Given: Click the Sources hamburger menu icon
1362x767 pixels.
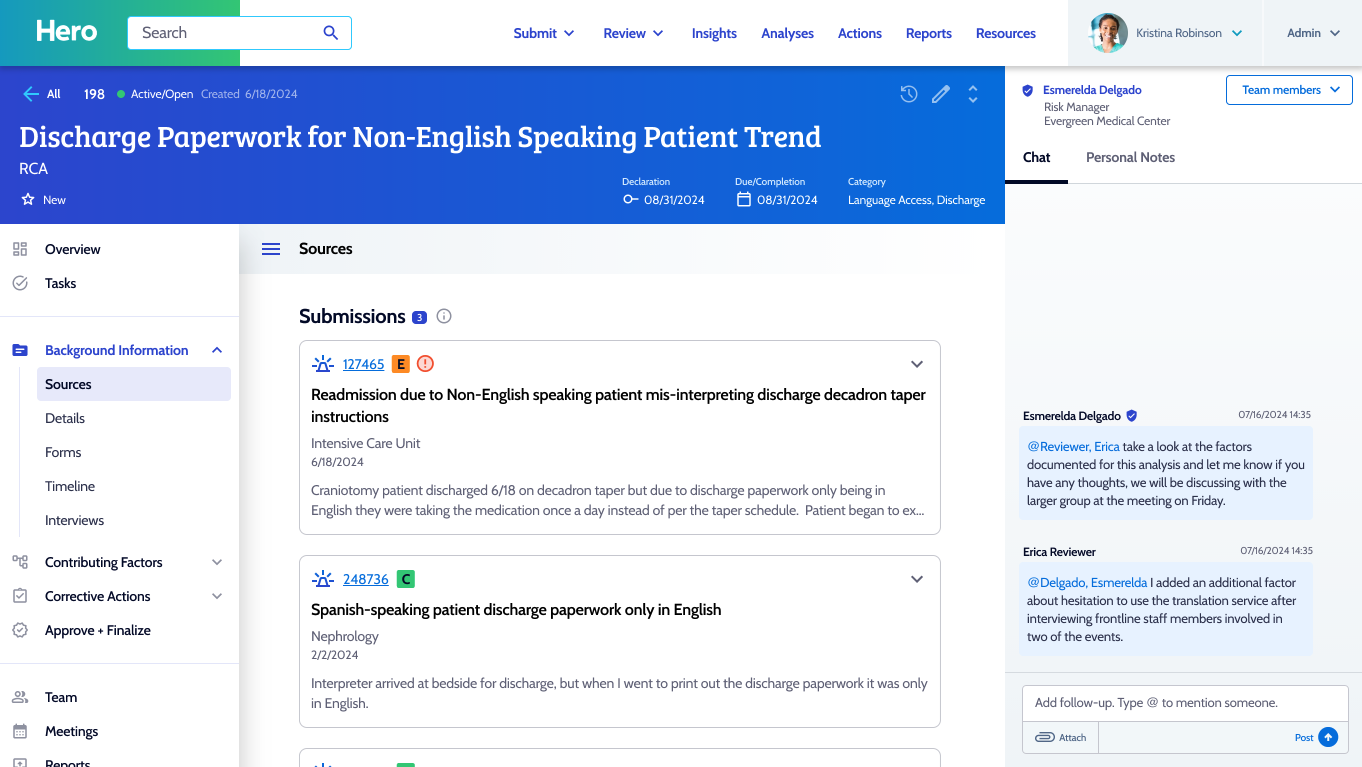Looking at the screenshot, I should [271, 249].
